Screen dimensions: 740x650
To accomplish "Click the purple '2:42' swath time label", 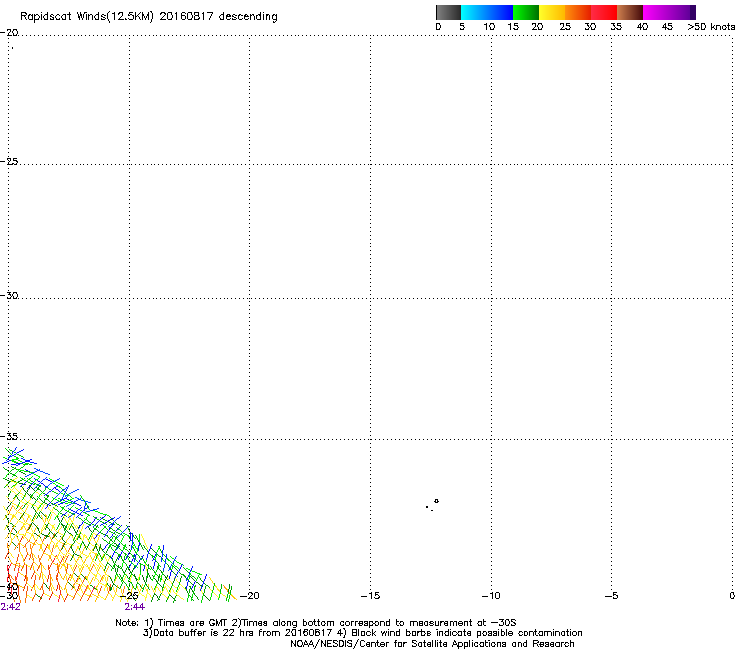I will tap(10, 607).
